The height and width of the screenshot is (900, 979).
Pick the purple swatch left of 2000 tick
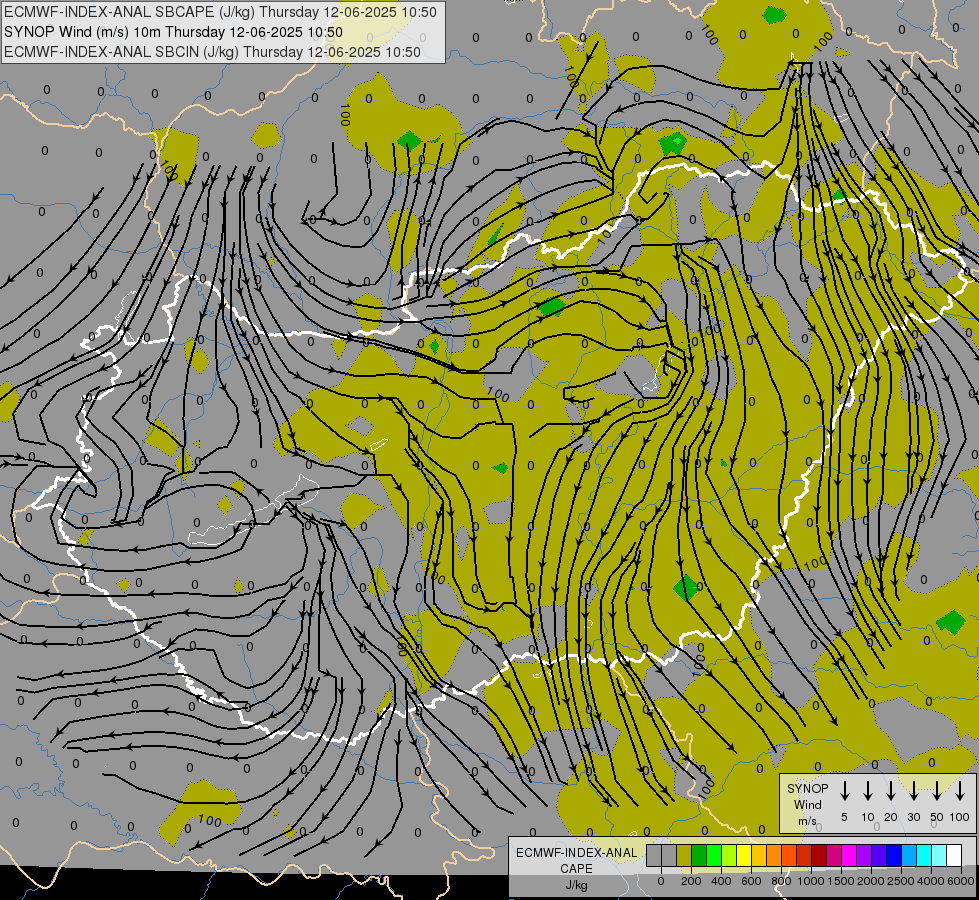(x=863, y=855)
